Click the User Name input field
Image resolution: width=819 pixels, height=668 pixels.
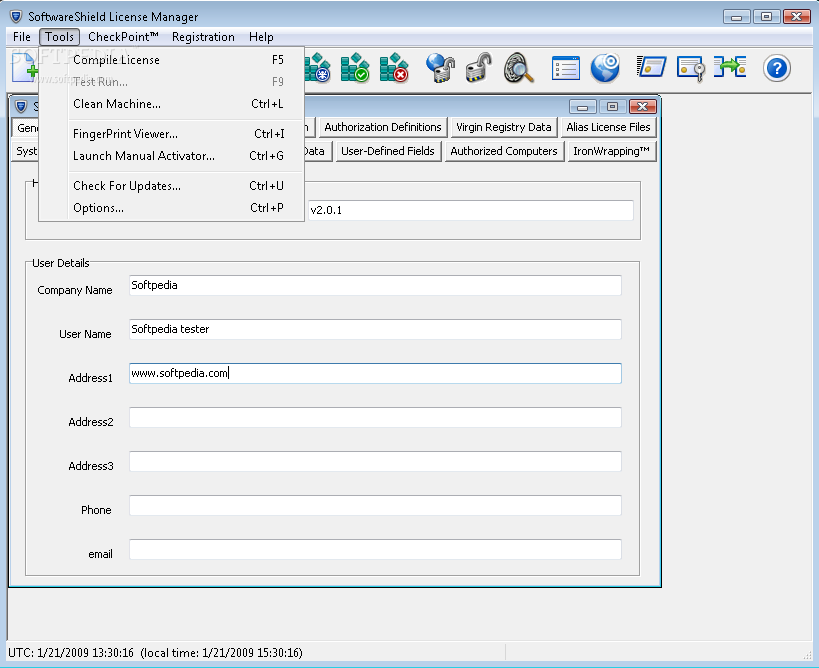375,329
